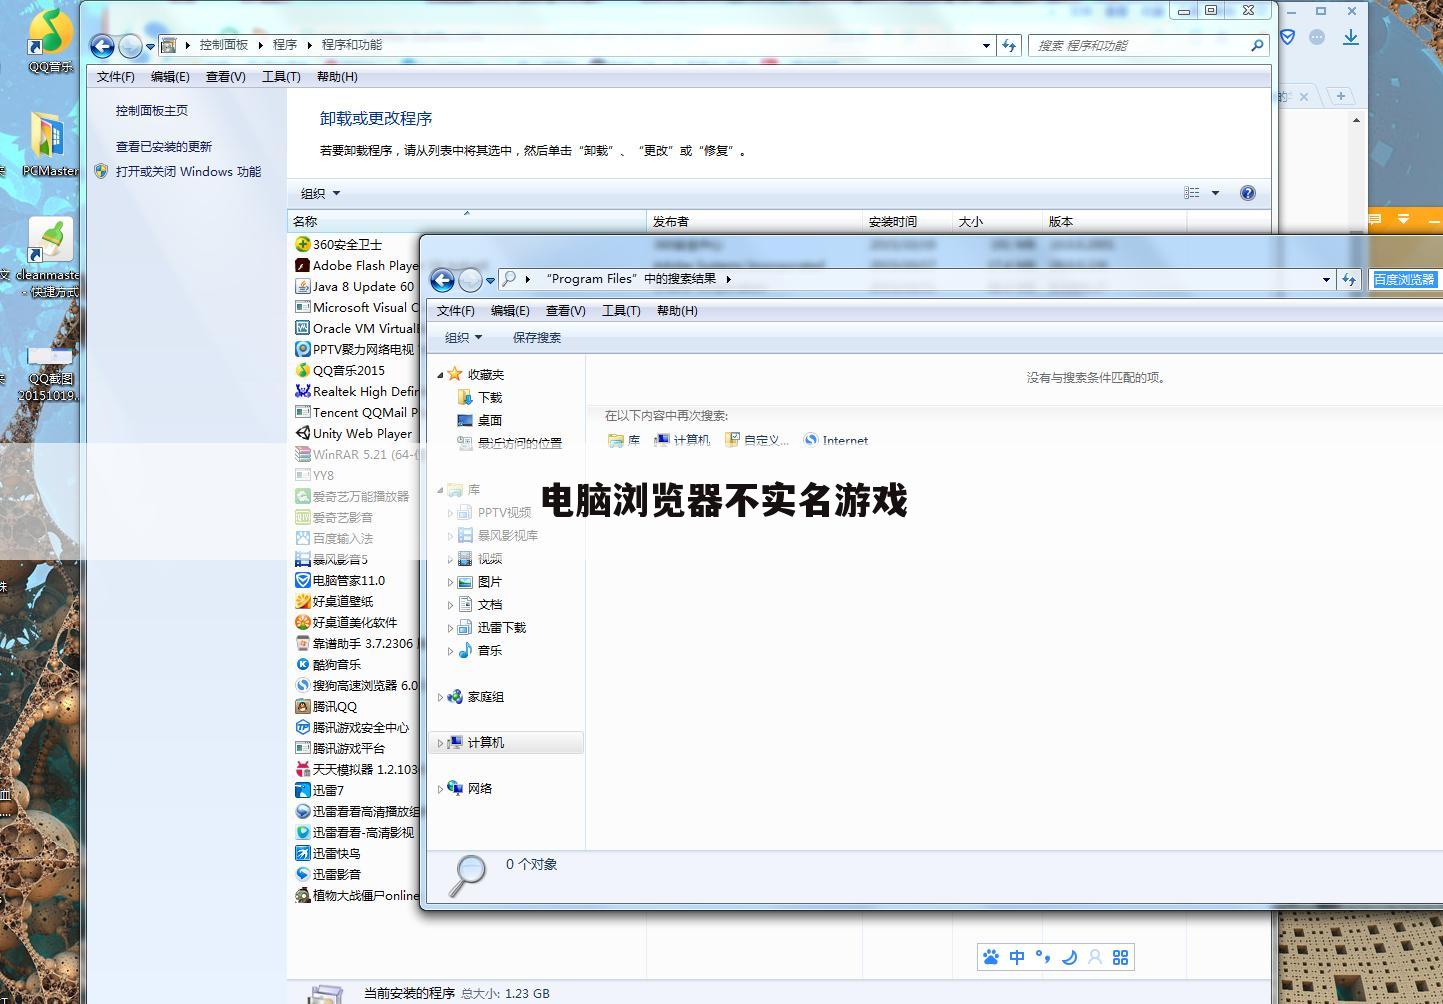1443x1004 pixels.
Task: Select 植物大战僵尸online program row
Action: tap(357, 895)
